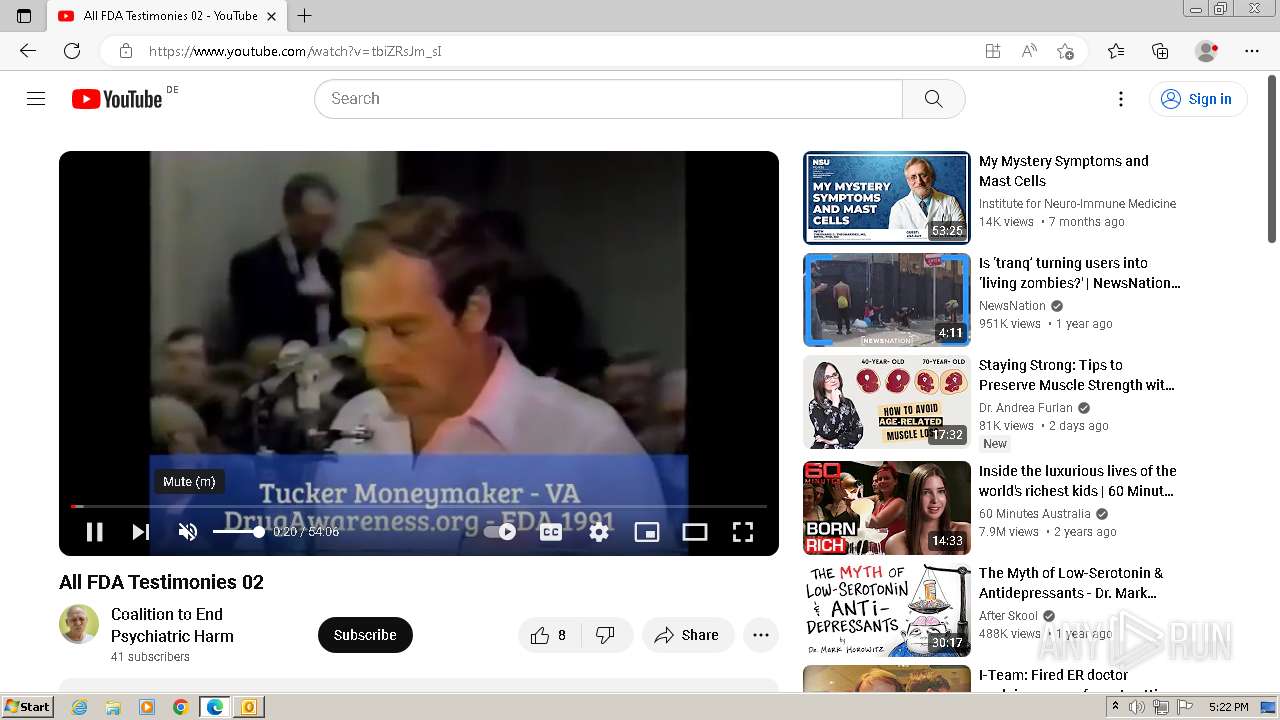Viewport: 1280px width, 720px height.
Task: Unmute the video volume icon
Action: (x=188, y=532)
